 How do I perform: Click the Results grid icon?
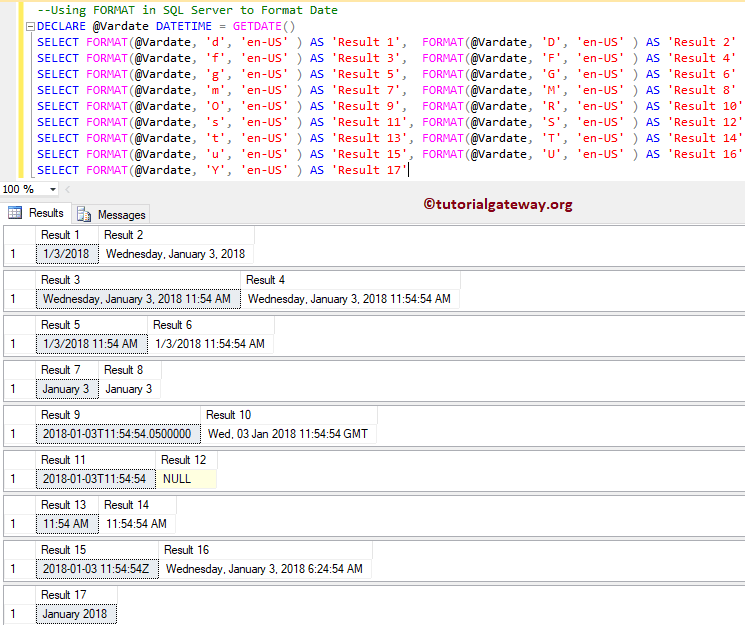(15, 212)
